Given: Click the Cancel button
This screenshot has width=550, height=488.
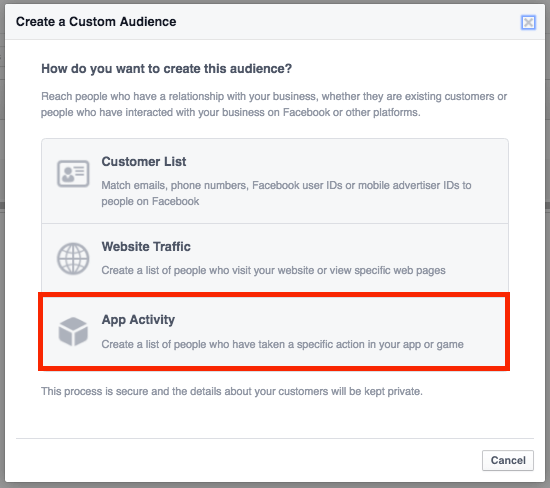Looking at the screenshot, I should click(x=508, y=460).
